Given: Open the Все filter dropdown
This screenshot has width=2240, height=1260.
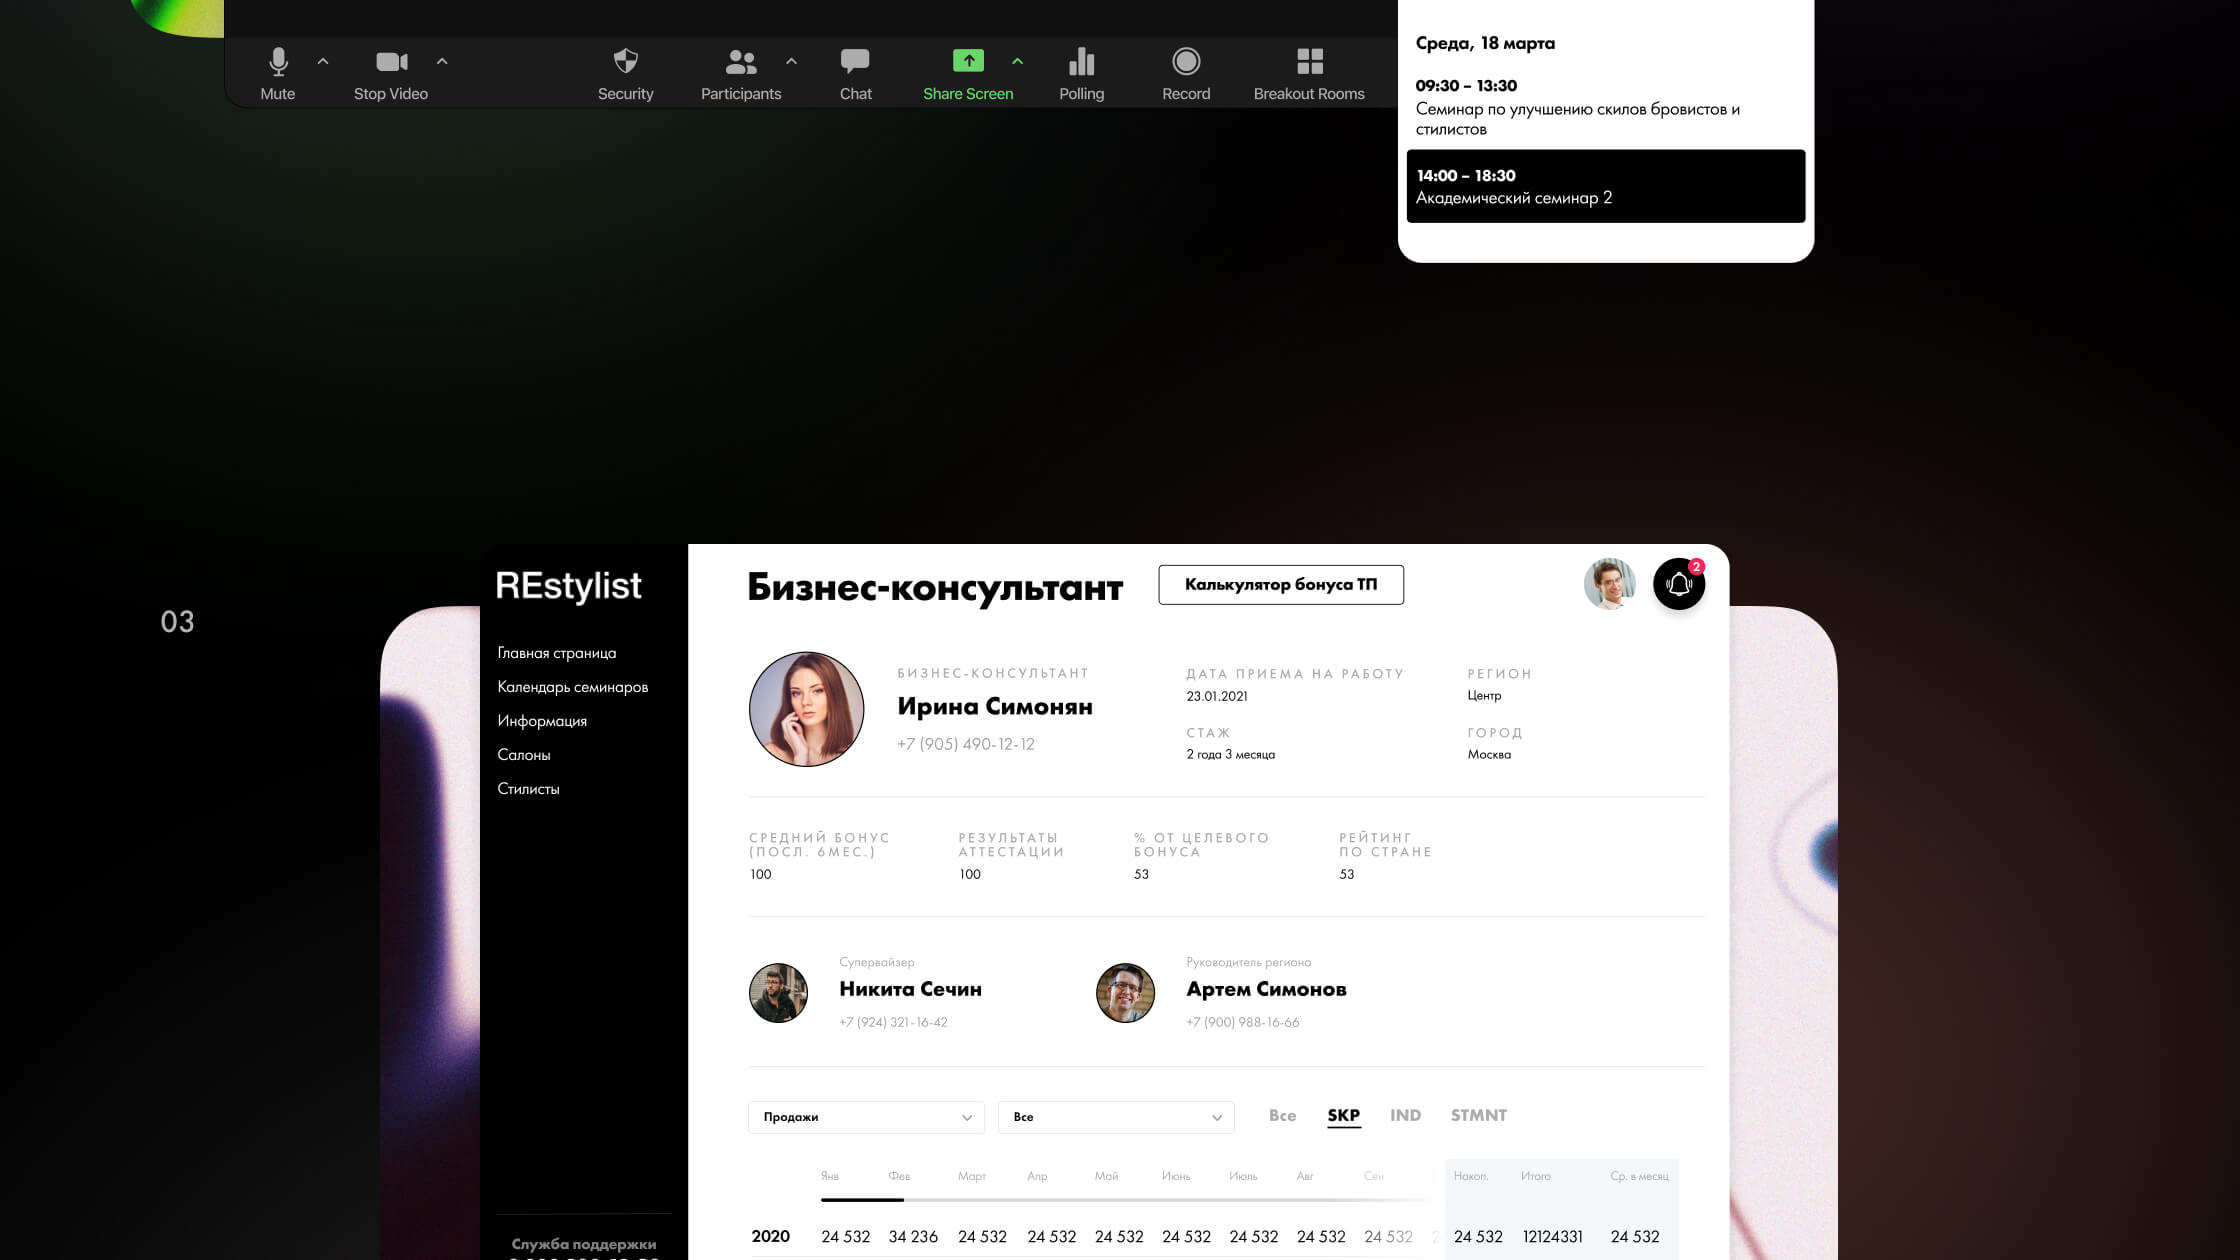Looking at the screenshot, I should [1116, 1117].
